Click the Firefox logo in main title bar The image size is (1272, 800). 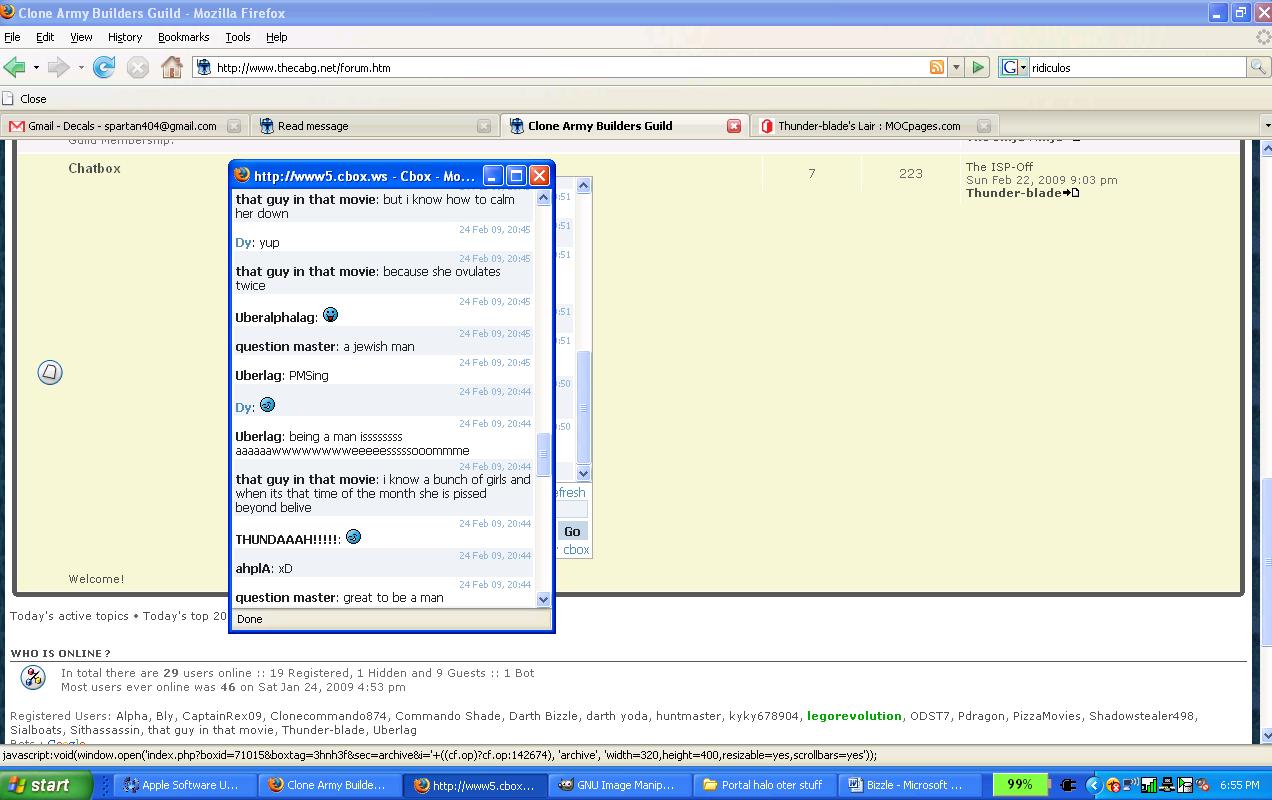click(x=8, y=13)
